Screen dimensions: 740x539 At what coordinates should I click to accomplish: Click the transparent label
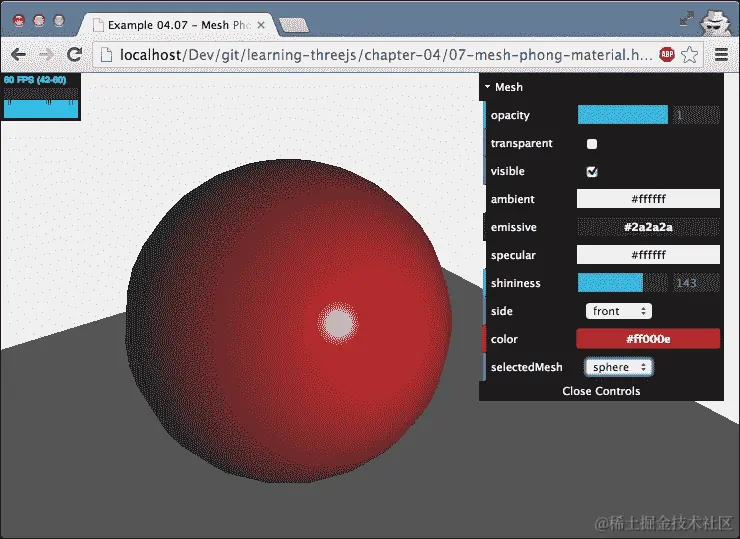521,143
